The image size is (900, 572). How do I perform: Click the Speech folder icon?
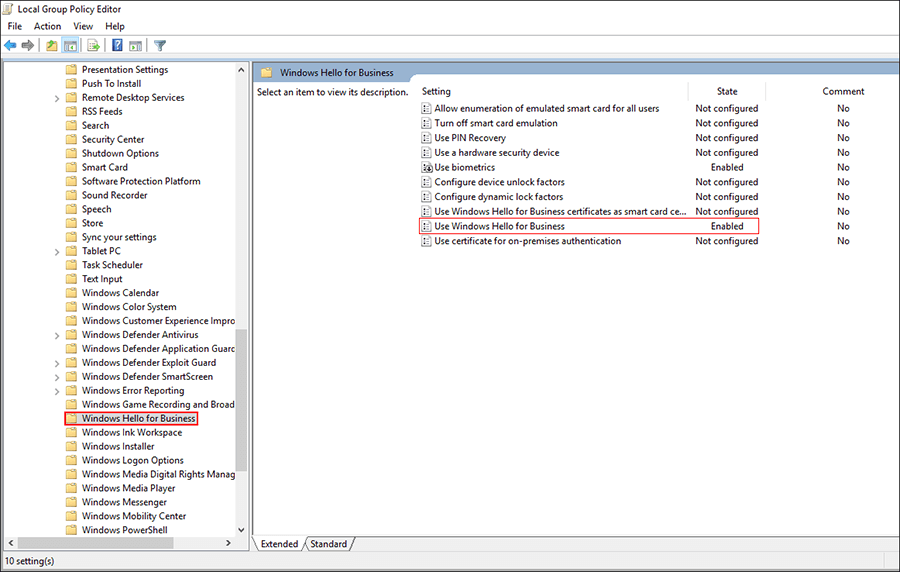tap(71, 209)
